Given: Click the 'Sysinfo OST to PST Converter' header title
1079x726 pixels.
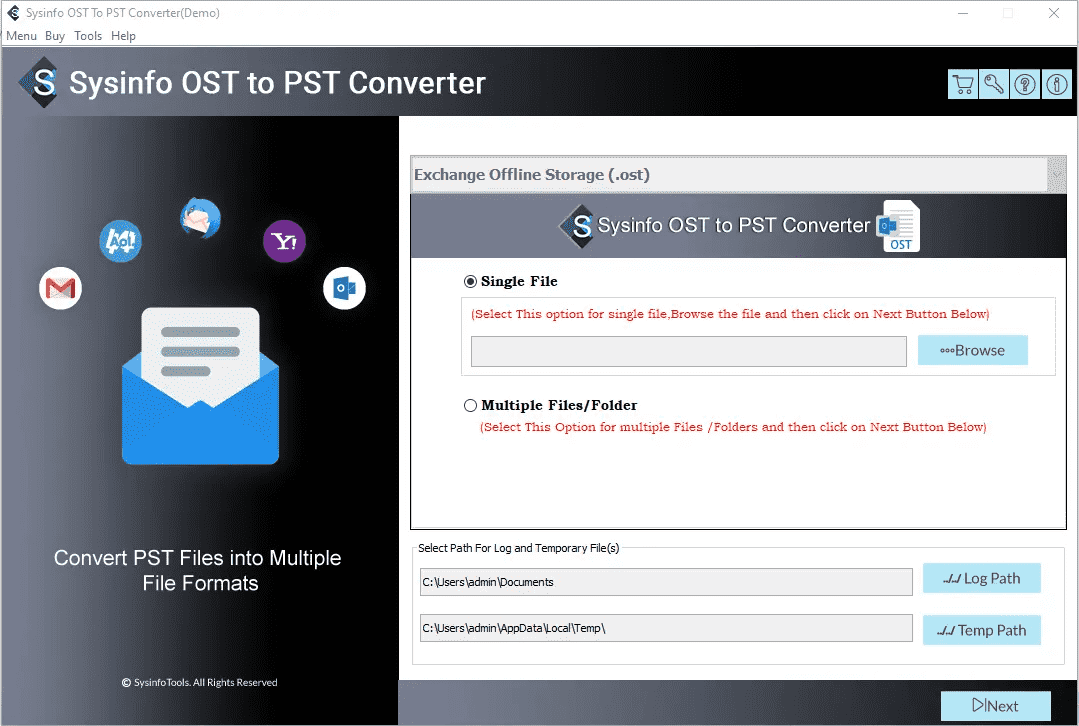Looking at the screenshot, I should [x=277, y=83].
